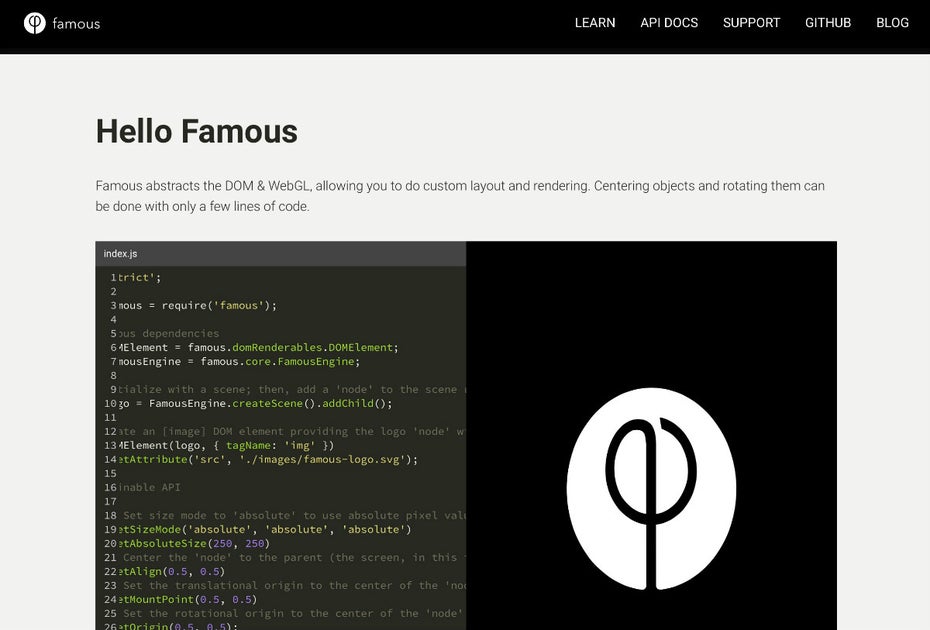Click the 'Hello Famous' heading
This screenshot has width=930, height=630.
click(x=197, y=131)
